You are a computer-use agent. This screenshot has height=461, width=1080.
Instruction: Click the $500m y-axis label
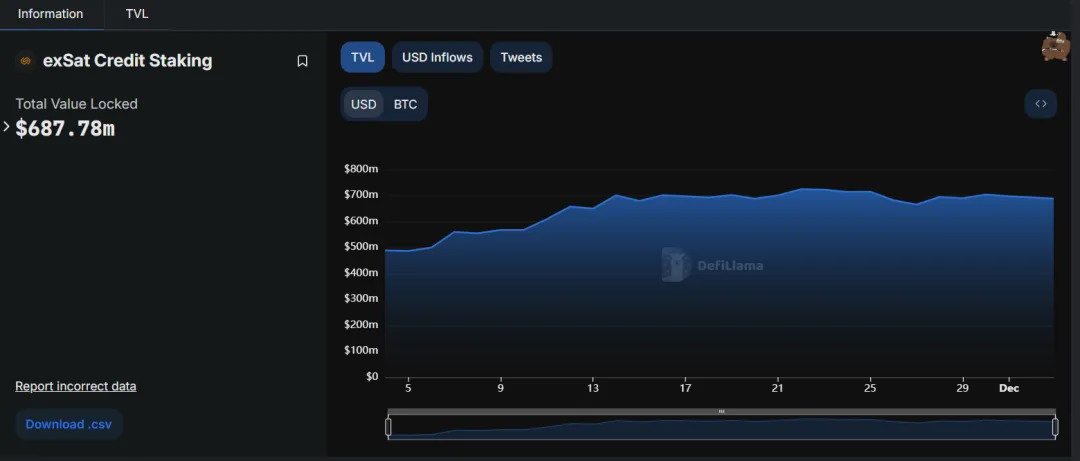[x=361, y=247]
